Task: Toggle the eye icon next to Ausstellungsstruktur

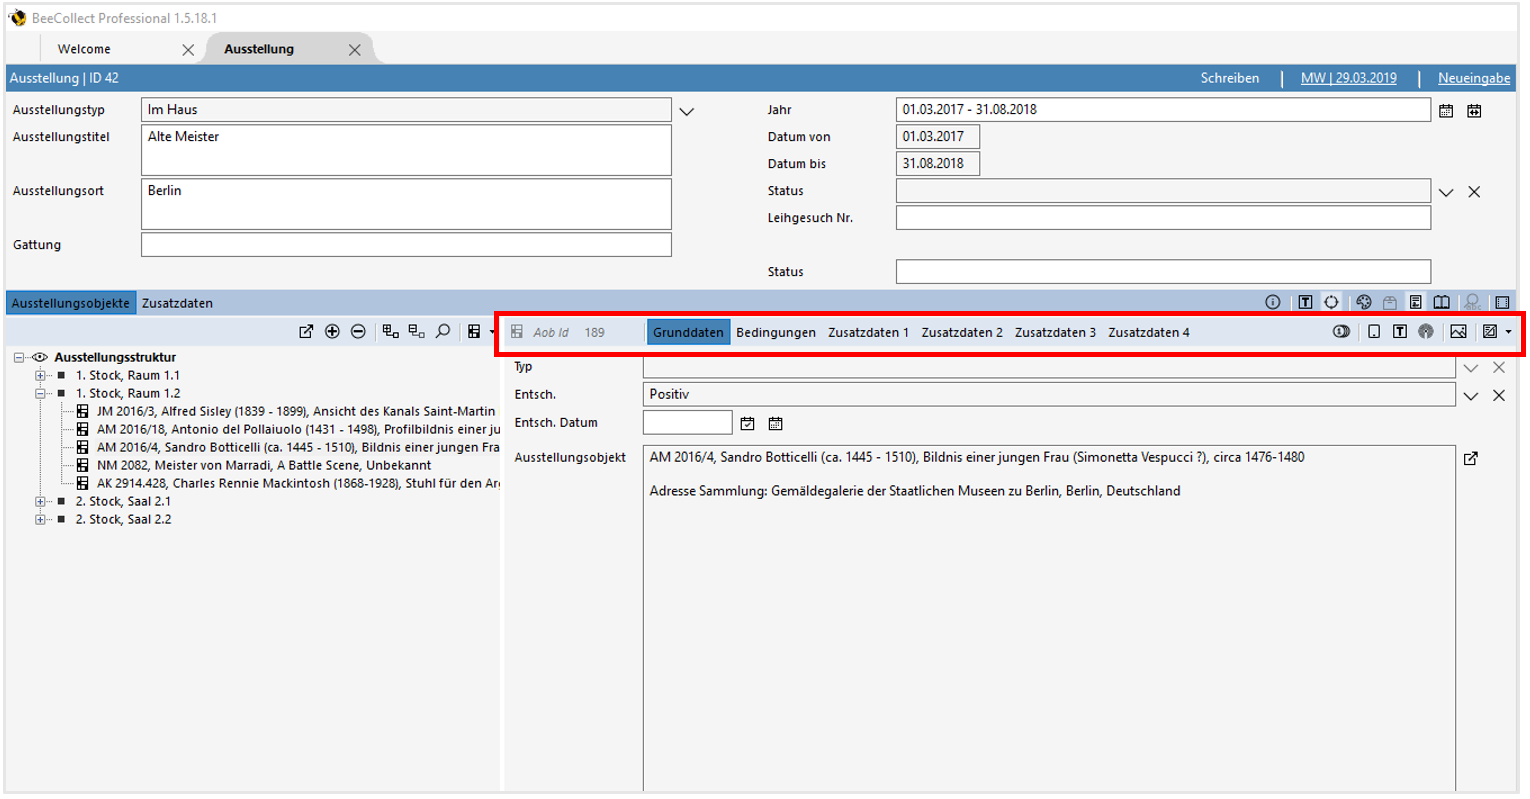Action: 40,357
